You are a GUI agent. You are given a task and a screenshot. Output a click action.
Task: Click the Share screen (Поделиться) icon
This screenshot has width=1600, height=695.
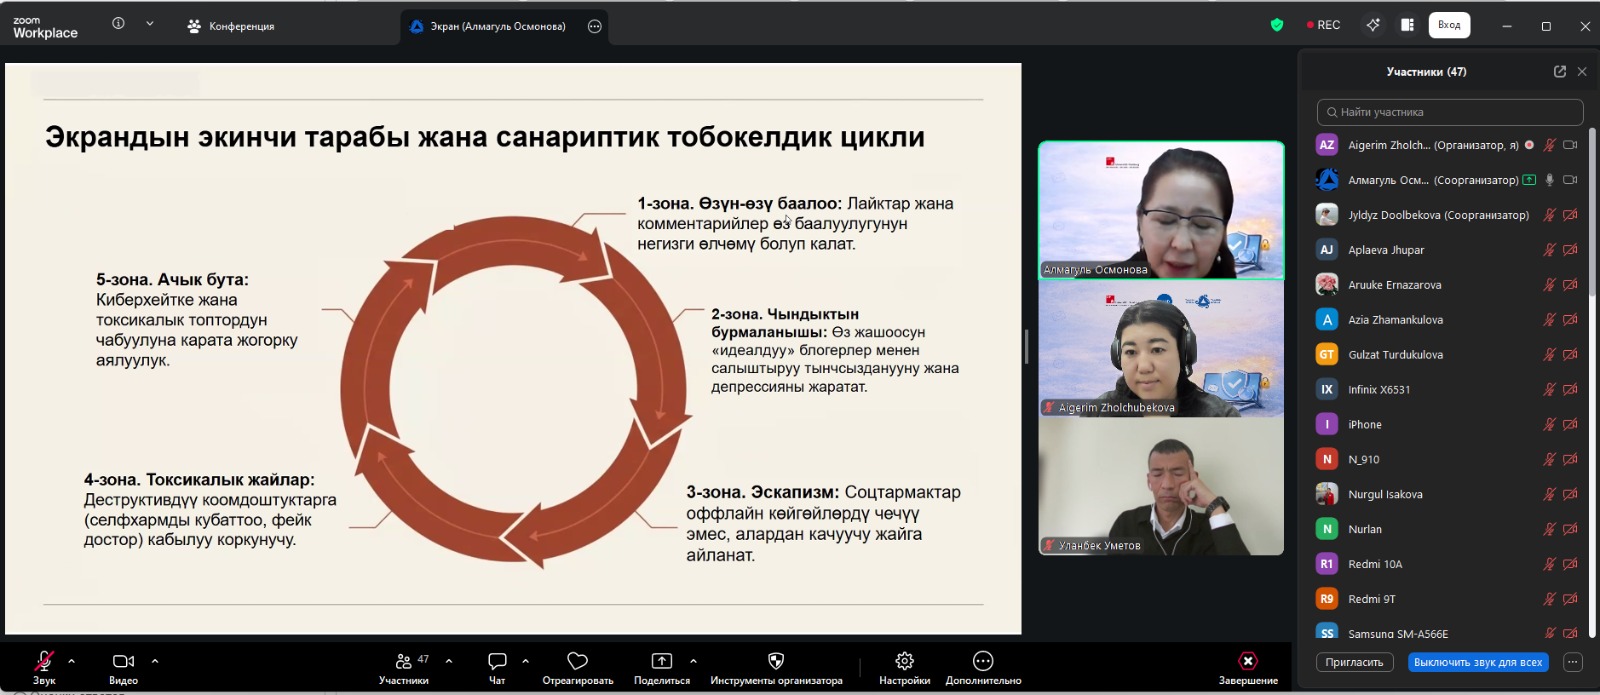pos(661,662)
